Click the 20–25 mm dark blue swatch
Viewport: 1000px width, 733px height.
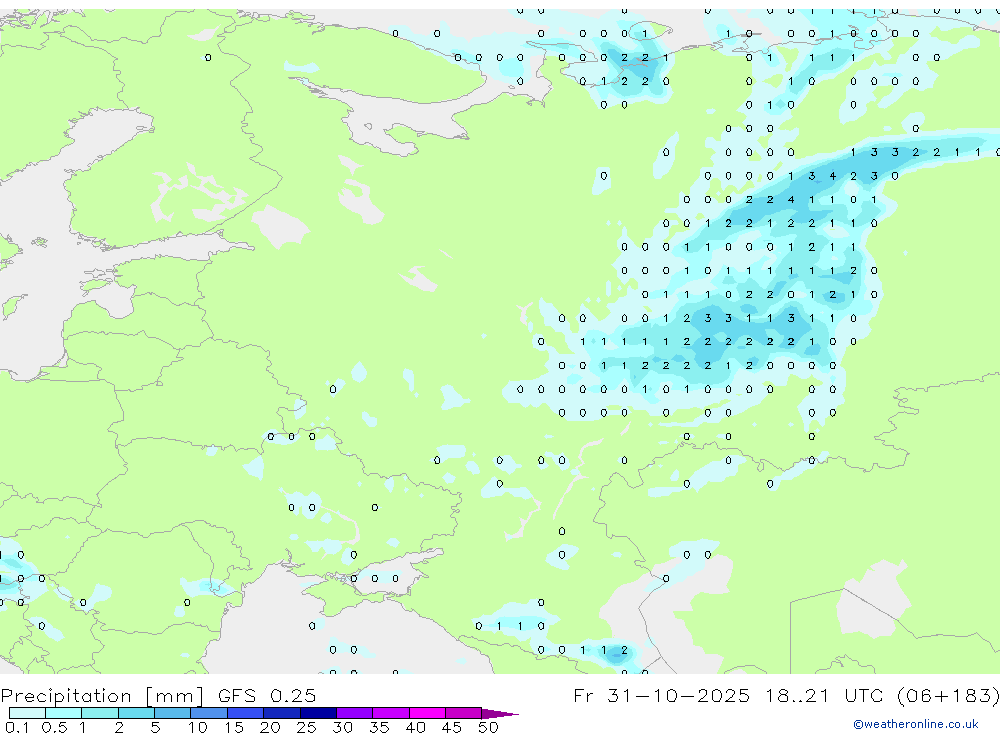point(282,713)
